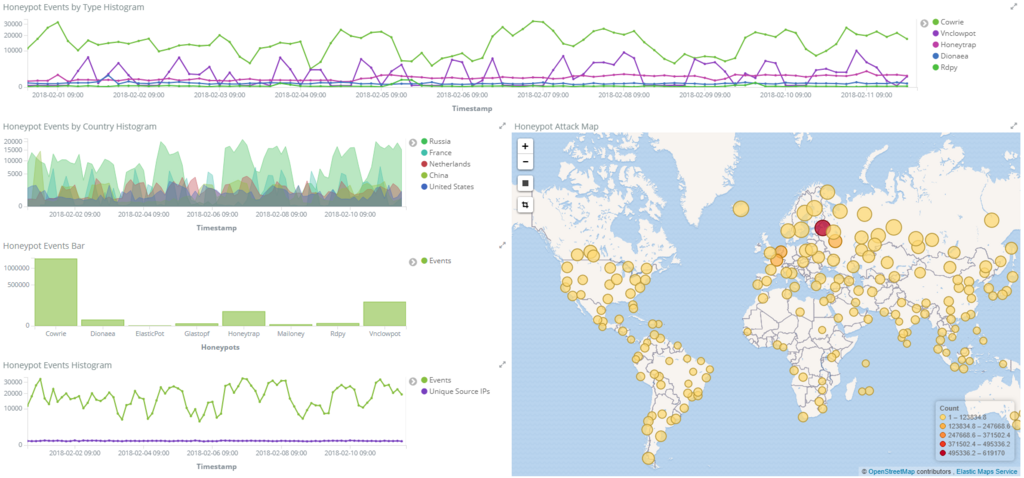Expand the Honeypot Events Bar panel fullscreen

pos(502,245)
